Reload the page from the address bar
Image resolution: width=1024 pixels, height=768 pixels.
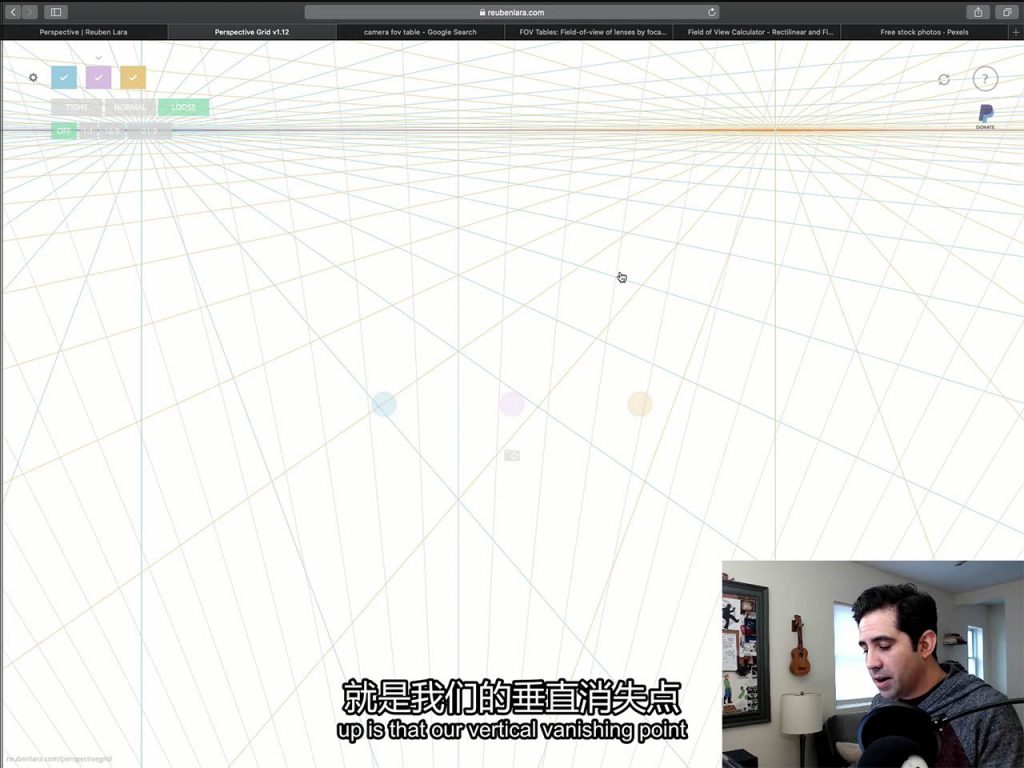[712, 12]
